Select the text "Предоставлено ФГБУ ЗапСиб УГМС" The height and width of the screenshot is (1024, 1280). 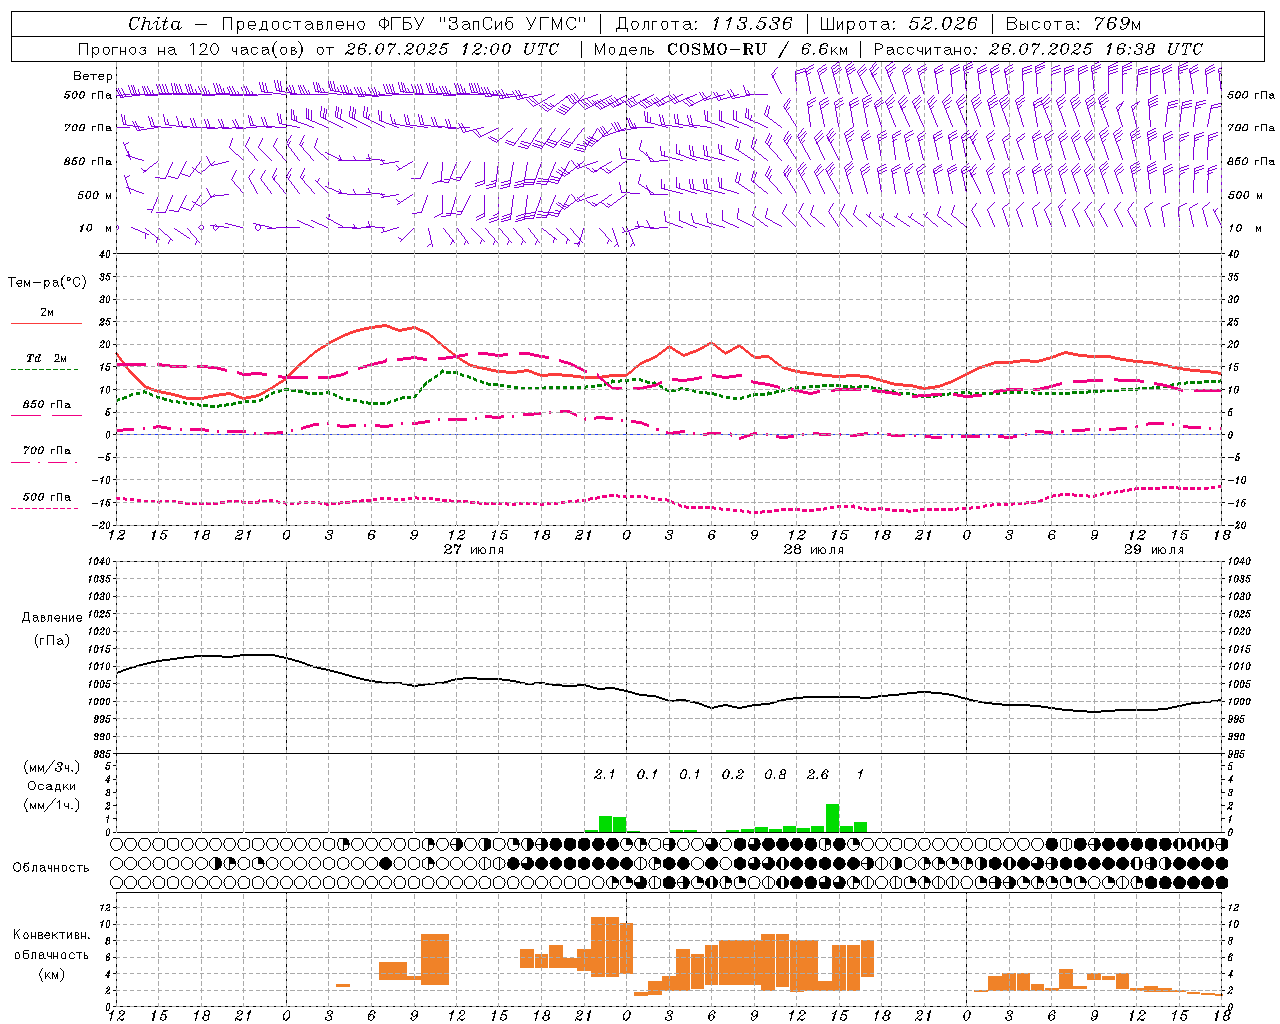pos(403,24)
